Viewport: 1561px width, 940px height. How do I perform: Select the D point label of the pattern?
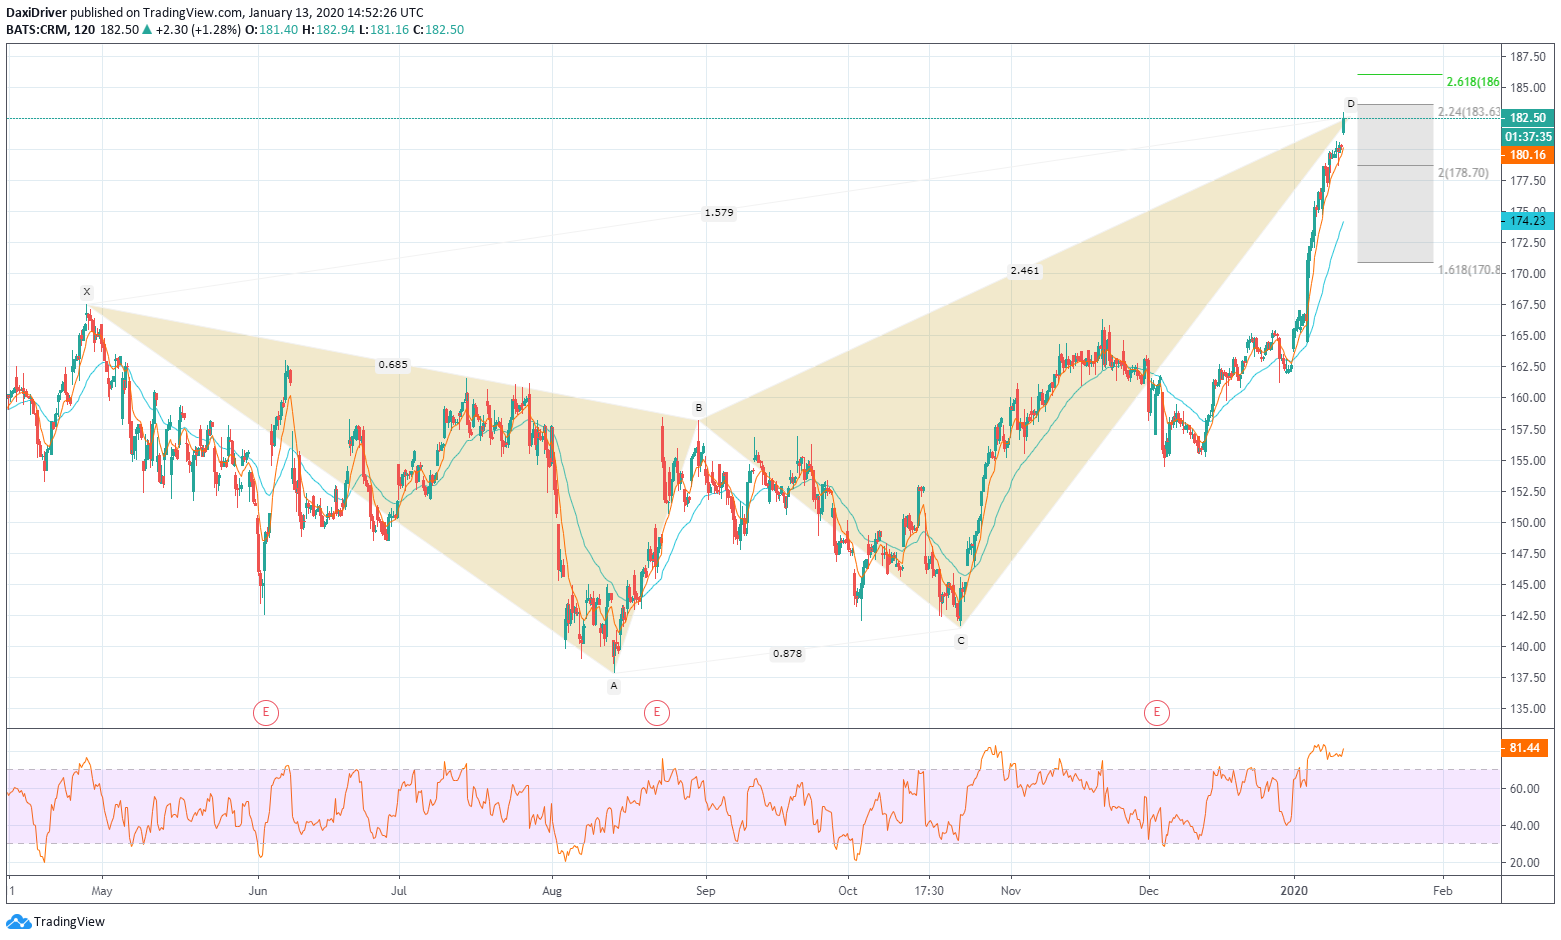tap(1351, 104)
